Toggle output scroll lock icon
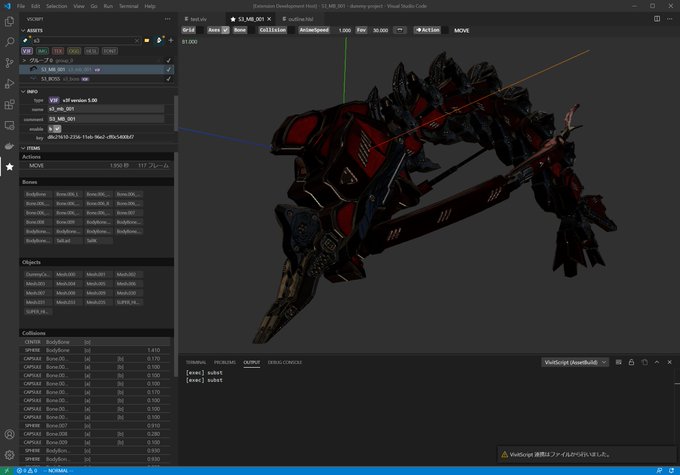Screen dimensions: 680x475 tap(631, 362)
